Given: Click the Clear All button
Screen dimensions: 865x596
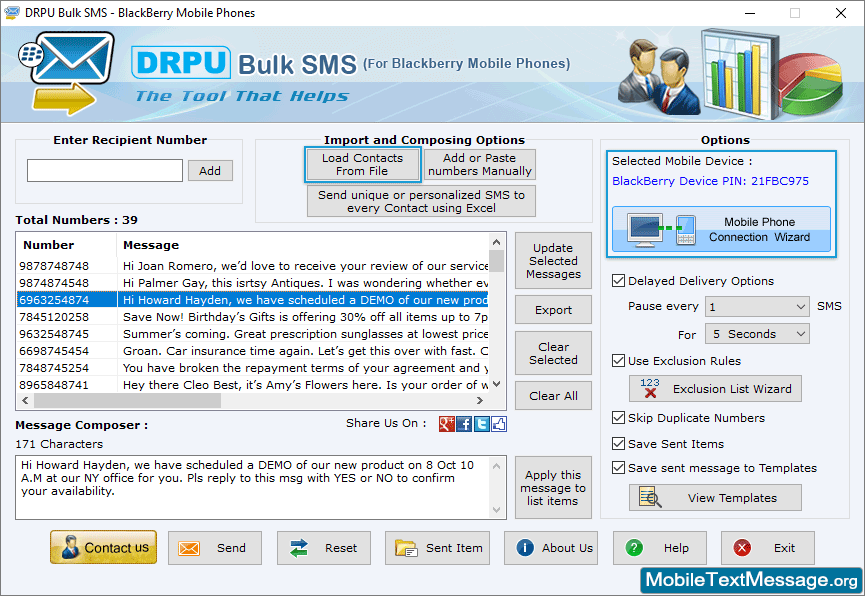Looking at the screenshot, I should coord(553,396).
